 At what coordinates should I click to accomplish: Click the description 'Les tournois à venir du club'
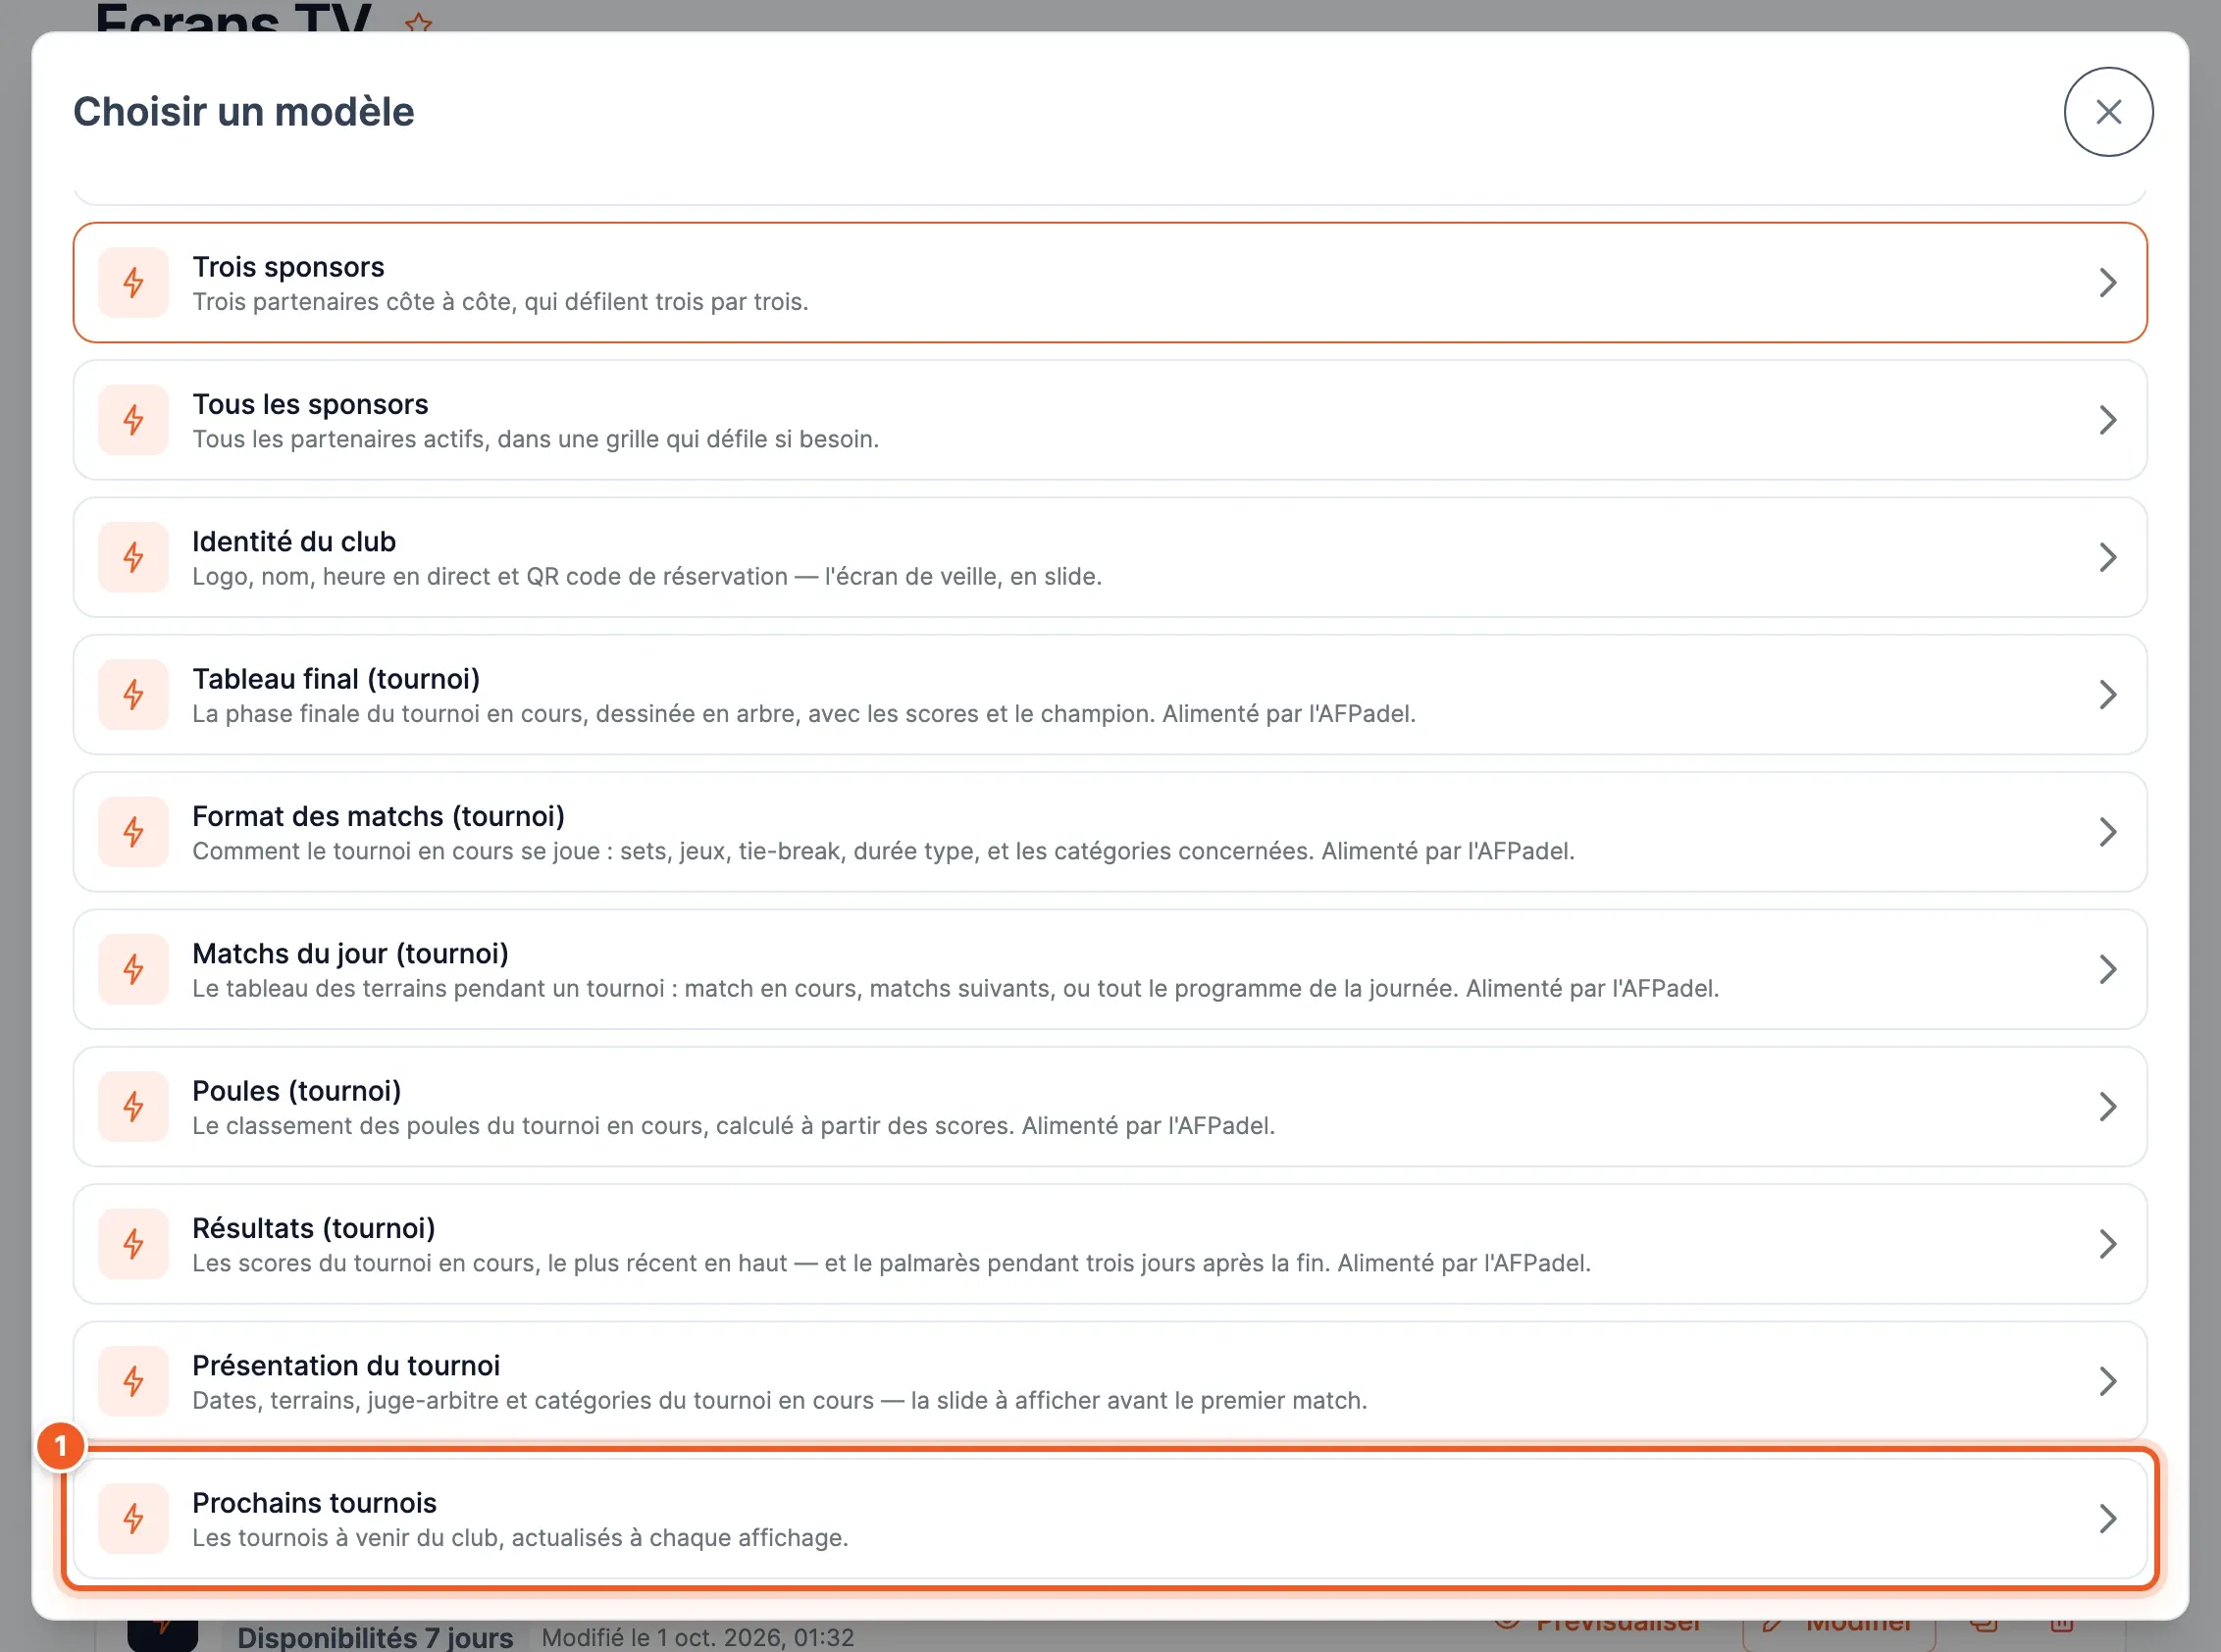click(520, 1538)
